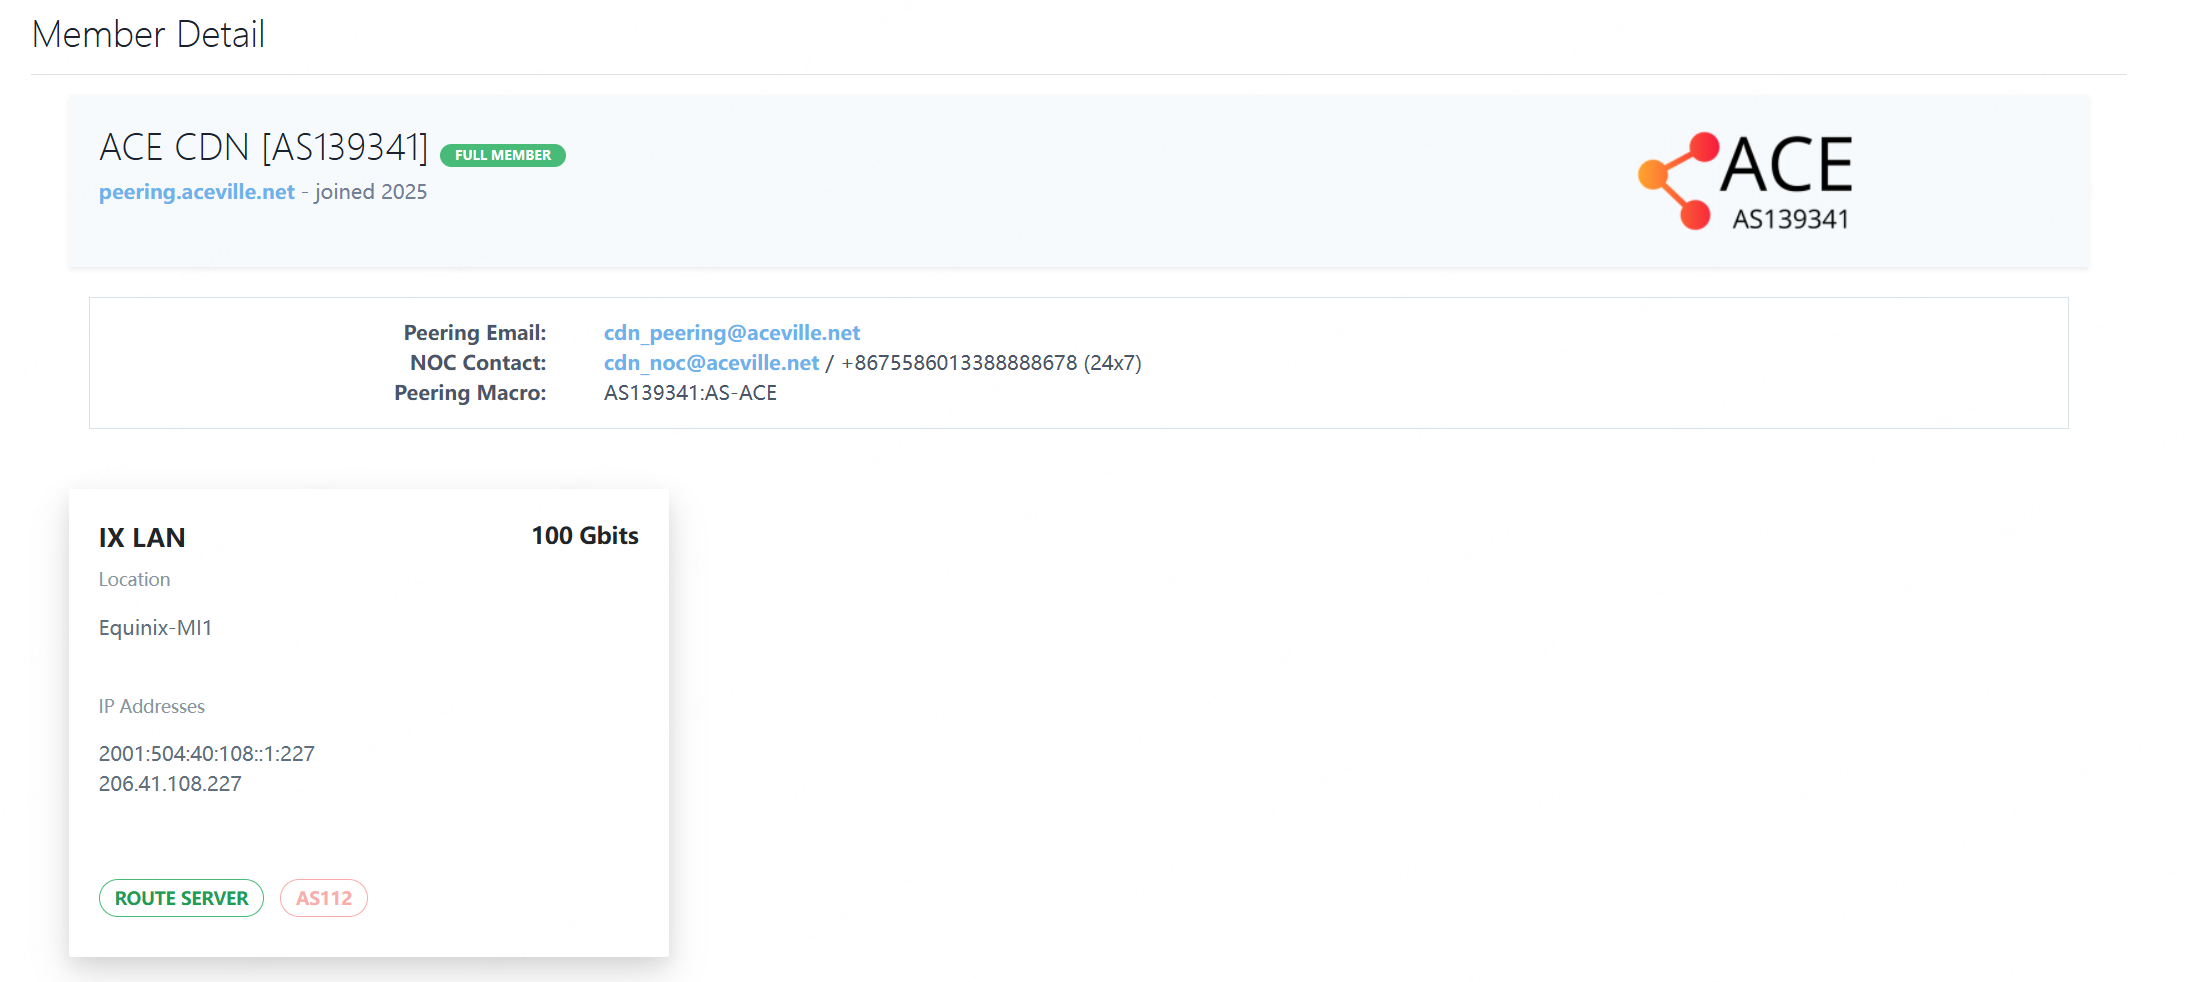Click the Location label in IX LAN card
Viewport: 2206px width, 982px height.
point(134,580)
